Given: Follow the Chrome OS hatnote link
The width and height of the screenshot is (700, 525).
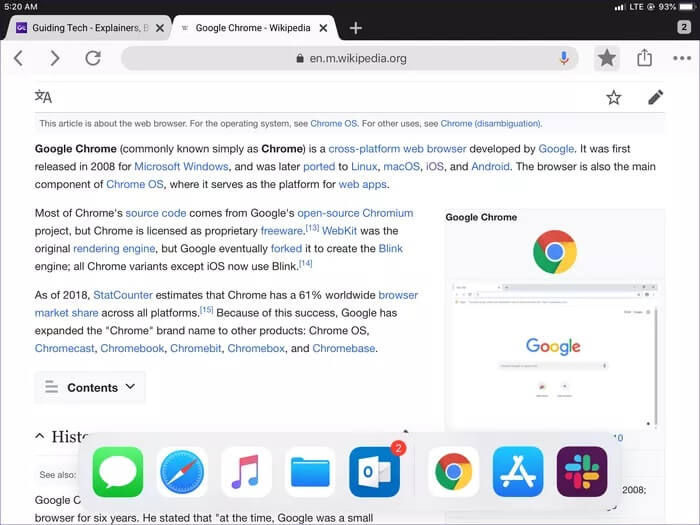Looking at the screenshot, I should [333, 124].
